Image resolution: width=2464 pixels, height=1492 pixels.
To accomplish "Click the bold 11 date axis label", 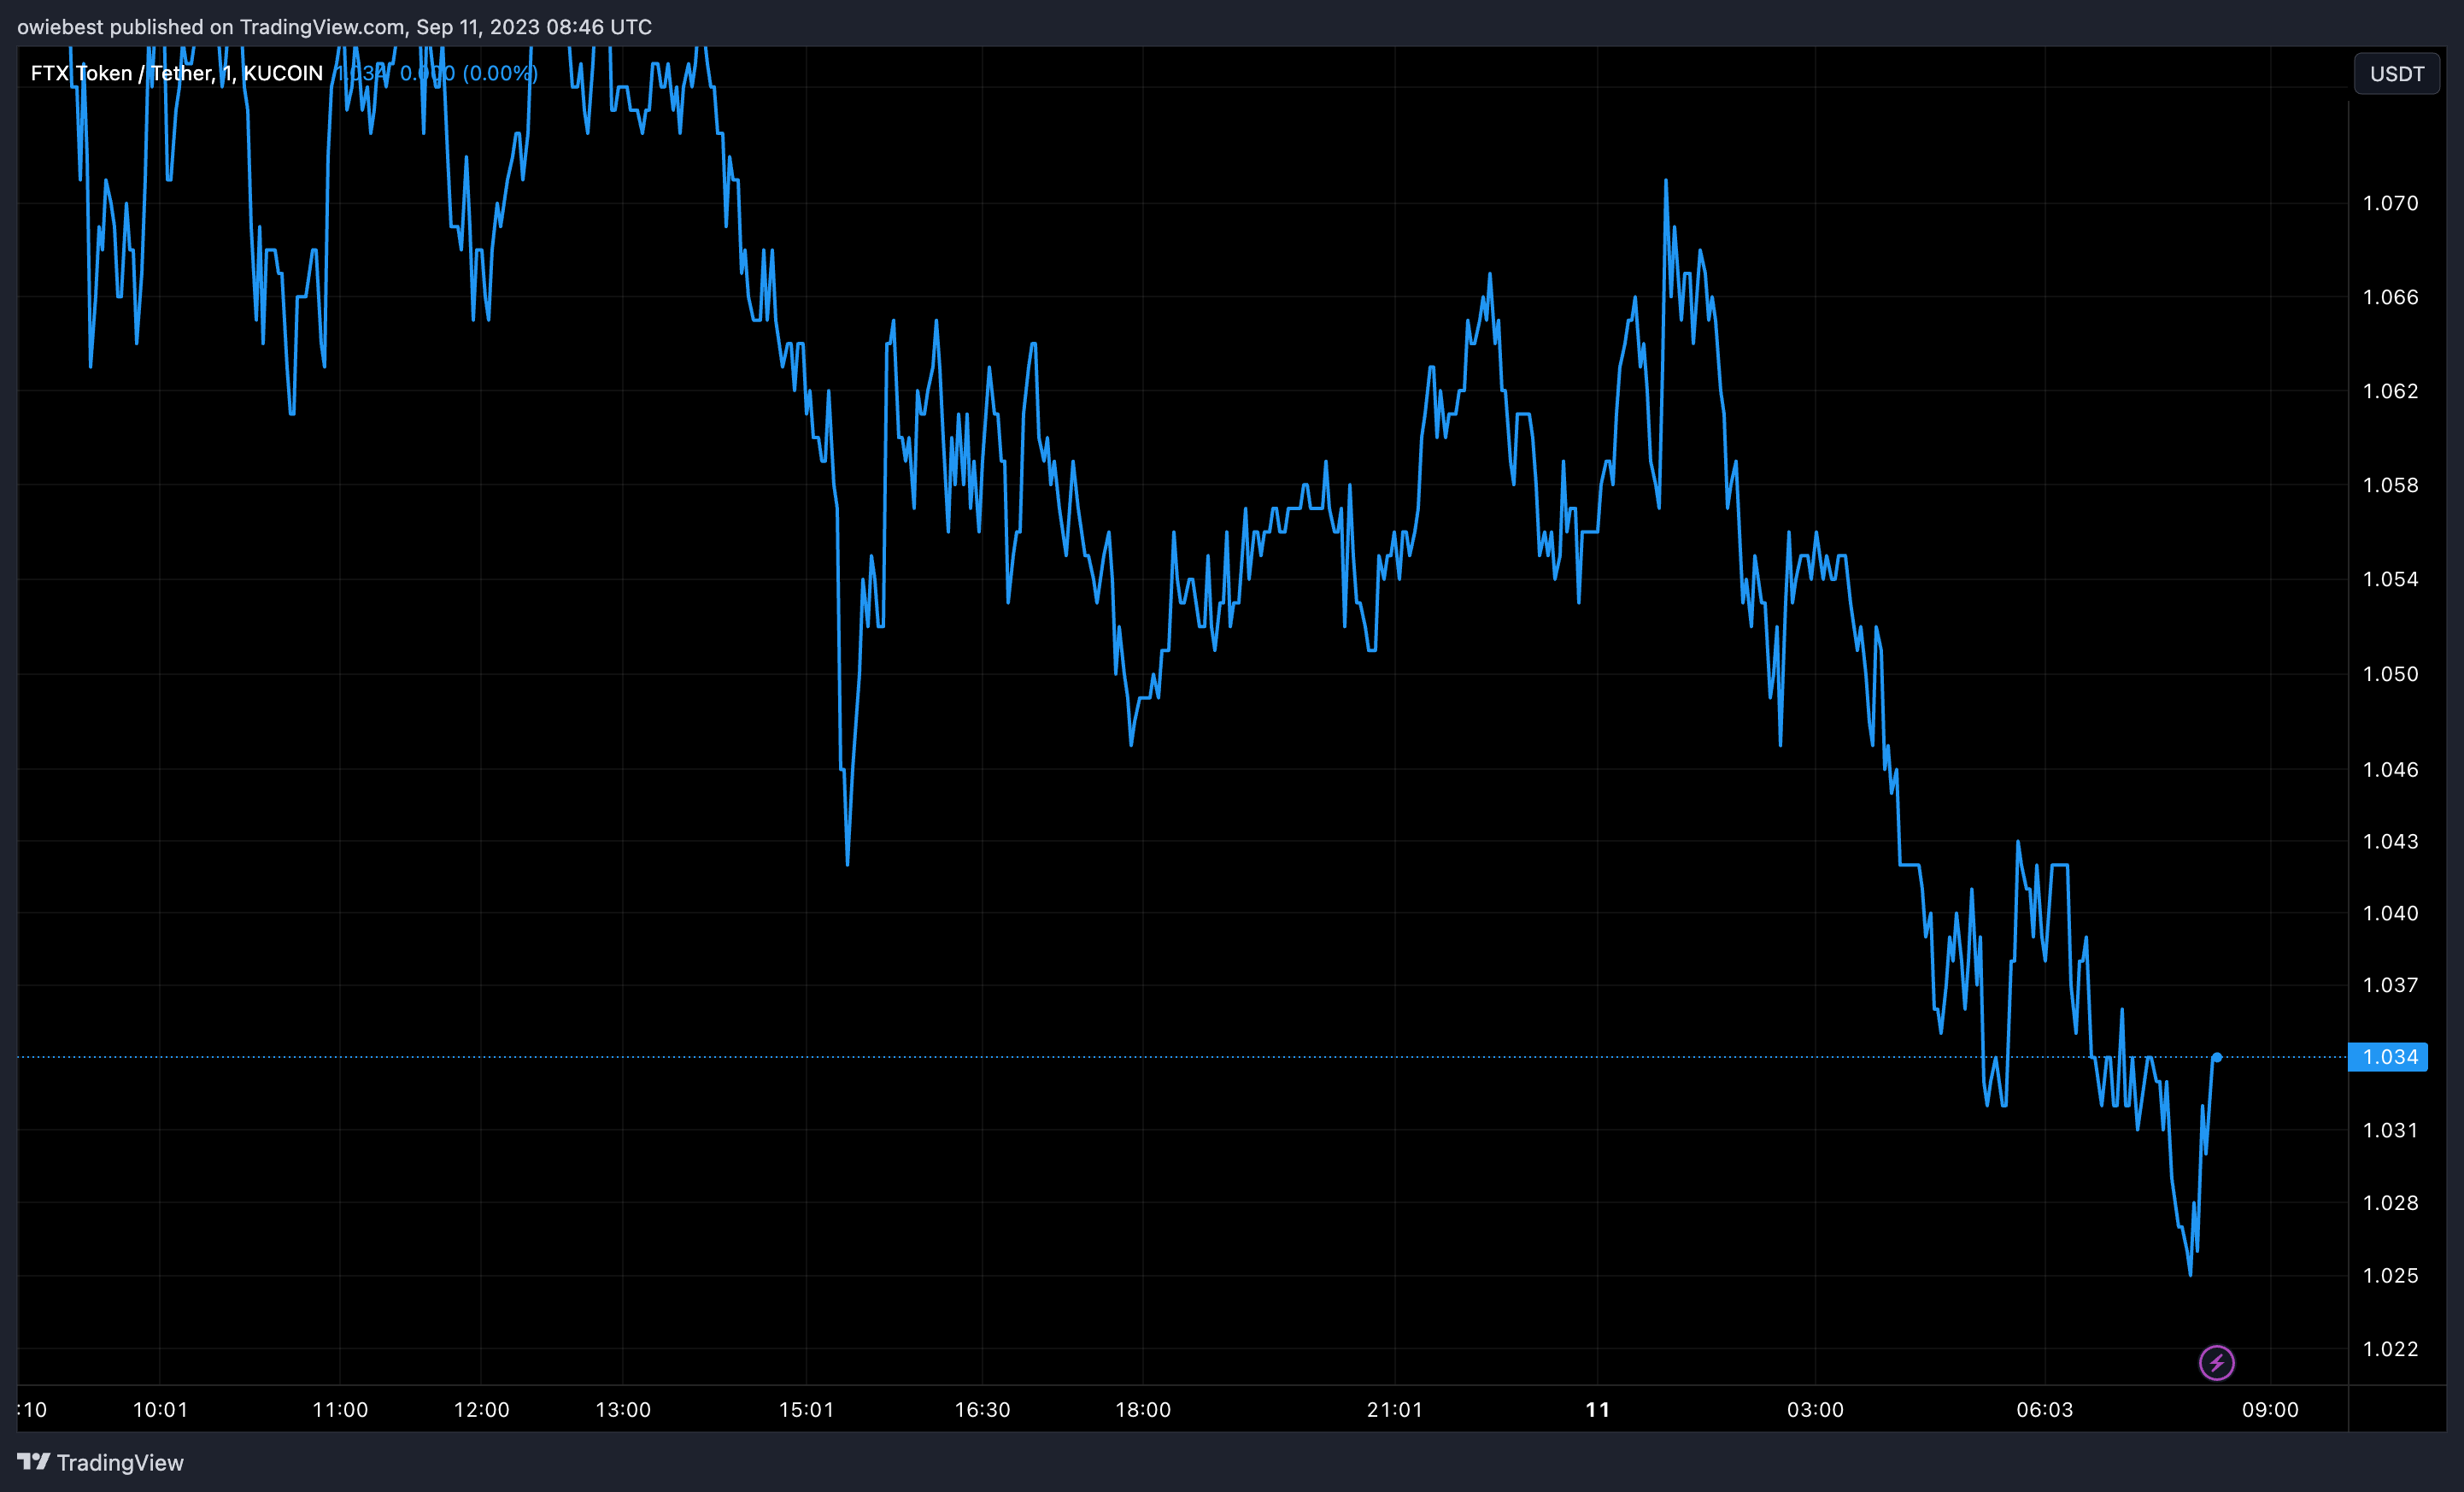I will click(x=1598, y=1410).
